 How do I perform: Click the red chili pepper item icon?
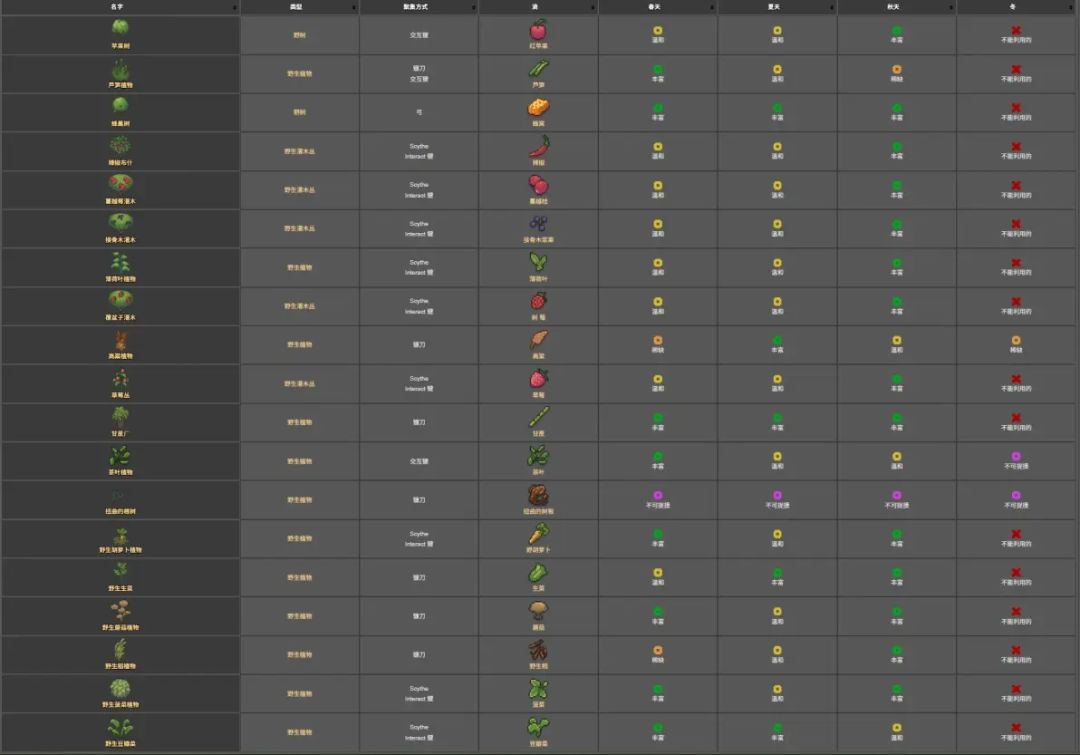tap(538, 146)
